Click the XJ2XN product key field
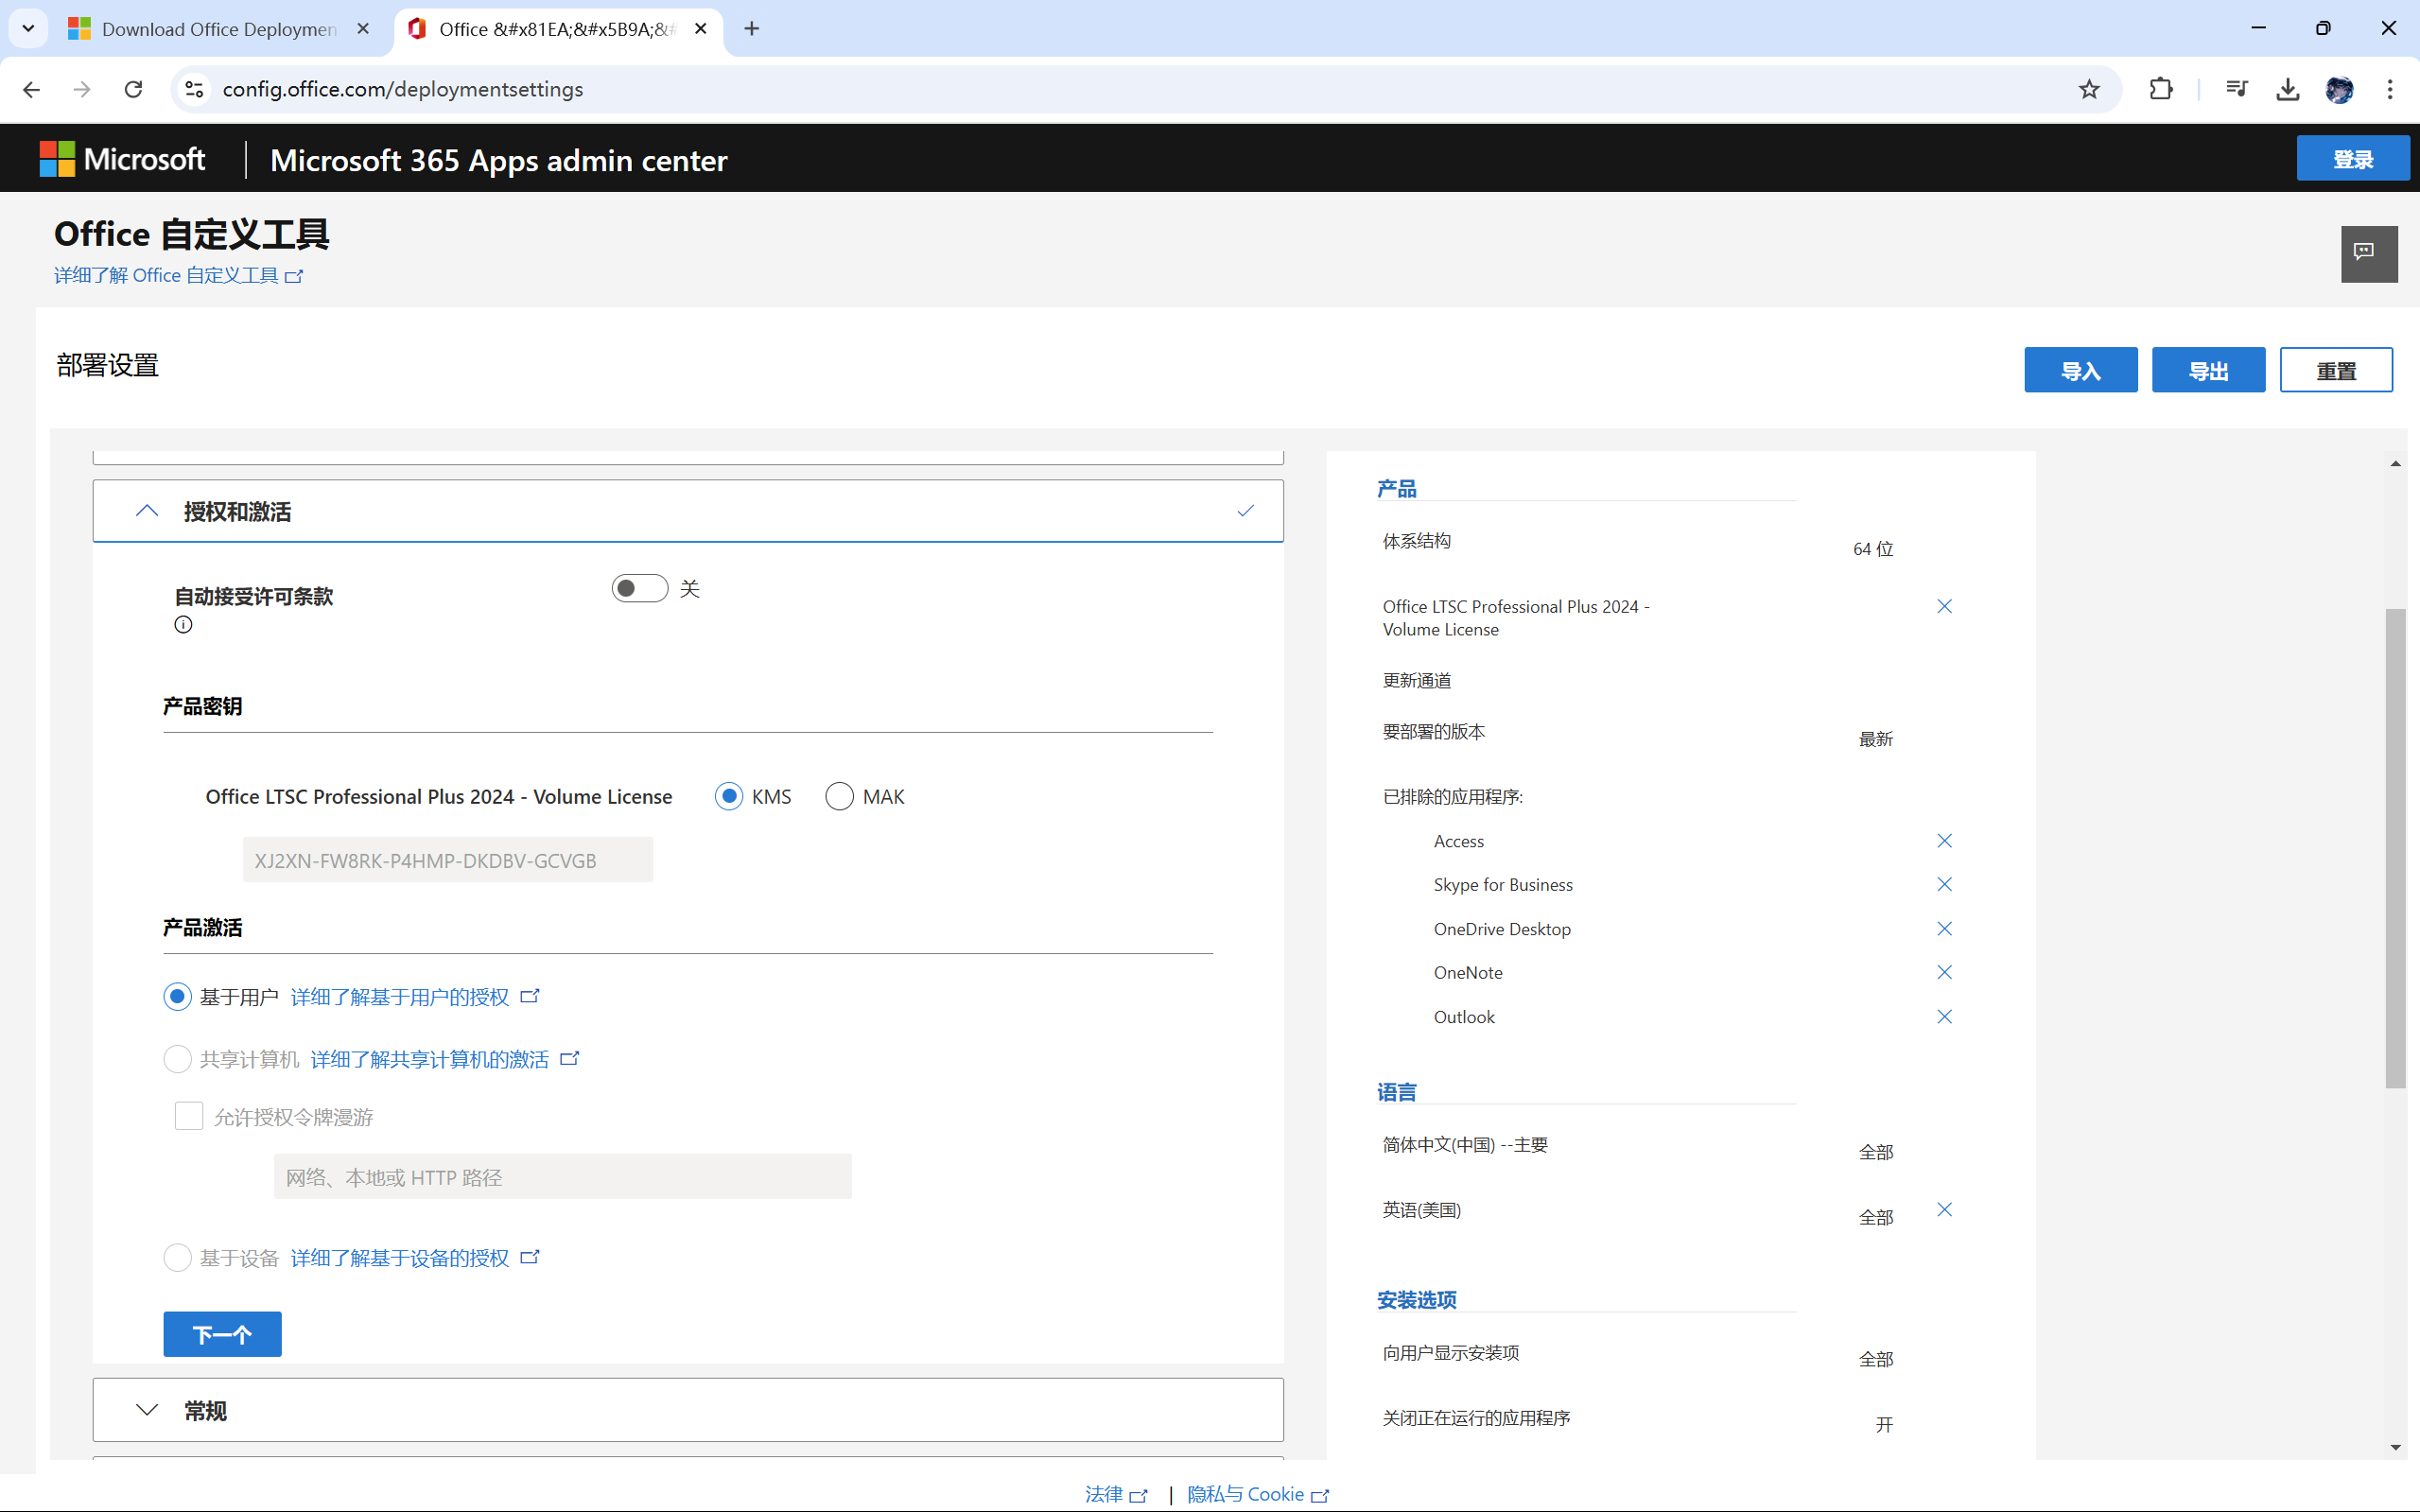The height and width of the screenshot is (1512, 2420). click(x=448, y=860)
